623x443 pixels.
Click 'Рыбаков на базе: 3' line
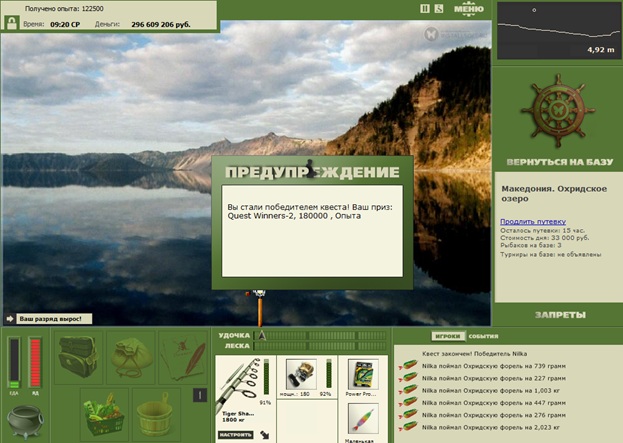(x=531, y=246)
